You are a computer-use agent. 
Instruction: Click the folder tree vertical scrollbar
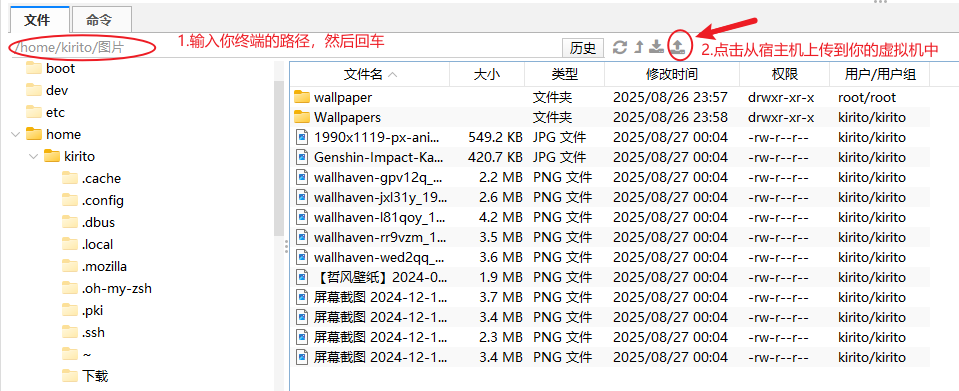278,158
